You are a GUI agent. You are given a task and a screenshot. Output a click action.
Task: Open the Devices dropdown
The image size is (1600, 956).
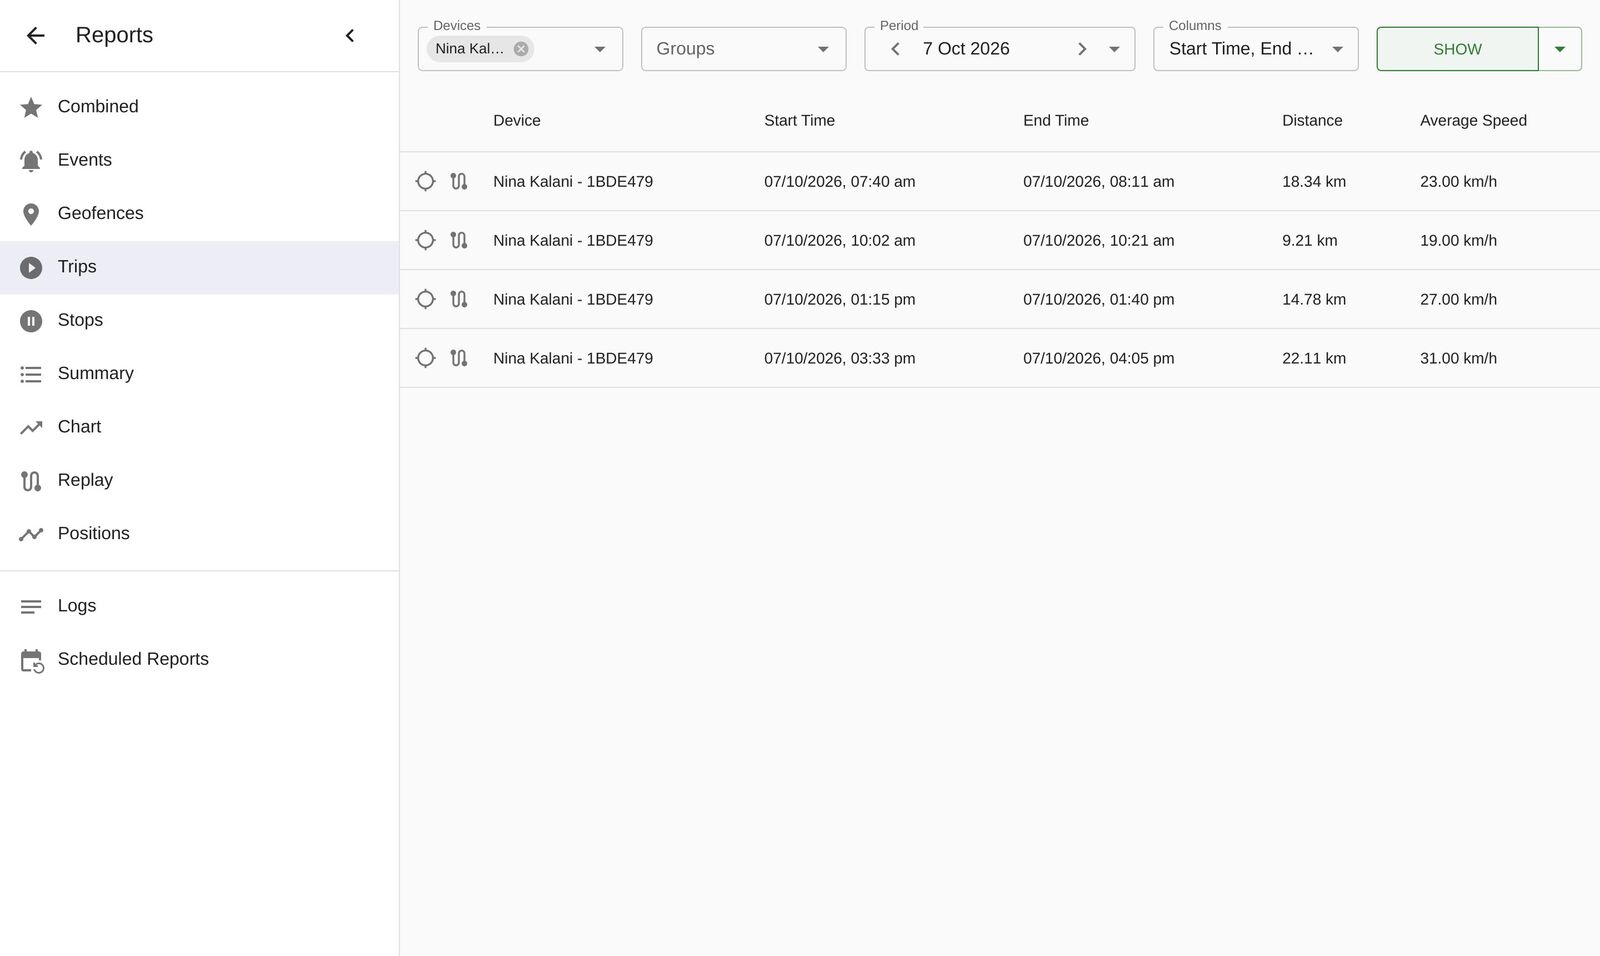tap(600, 49)
